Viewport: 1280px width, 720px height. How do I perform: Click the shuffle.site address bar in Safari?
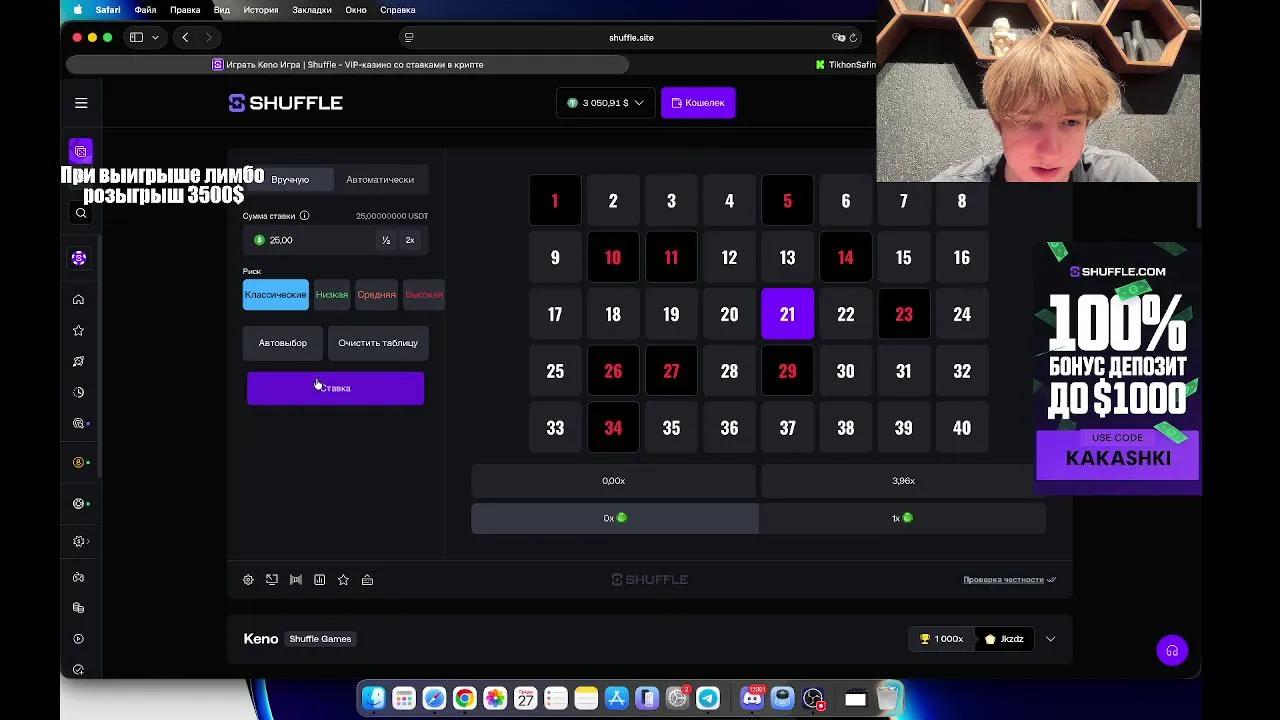click(x=631, y=38)
